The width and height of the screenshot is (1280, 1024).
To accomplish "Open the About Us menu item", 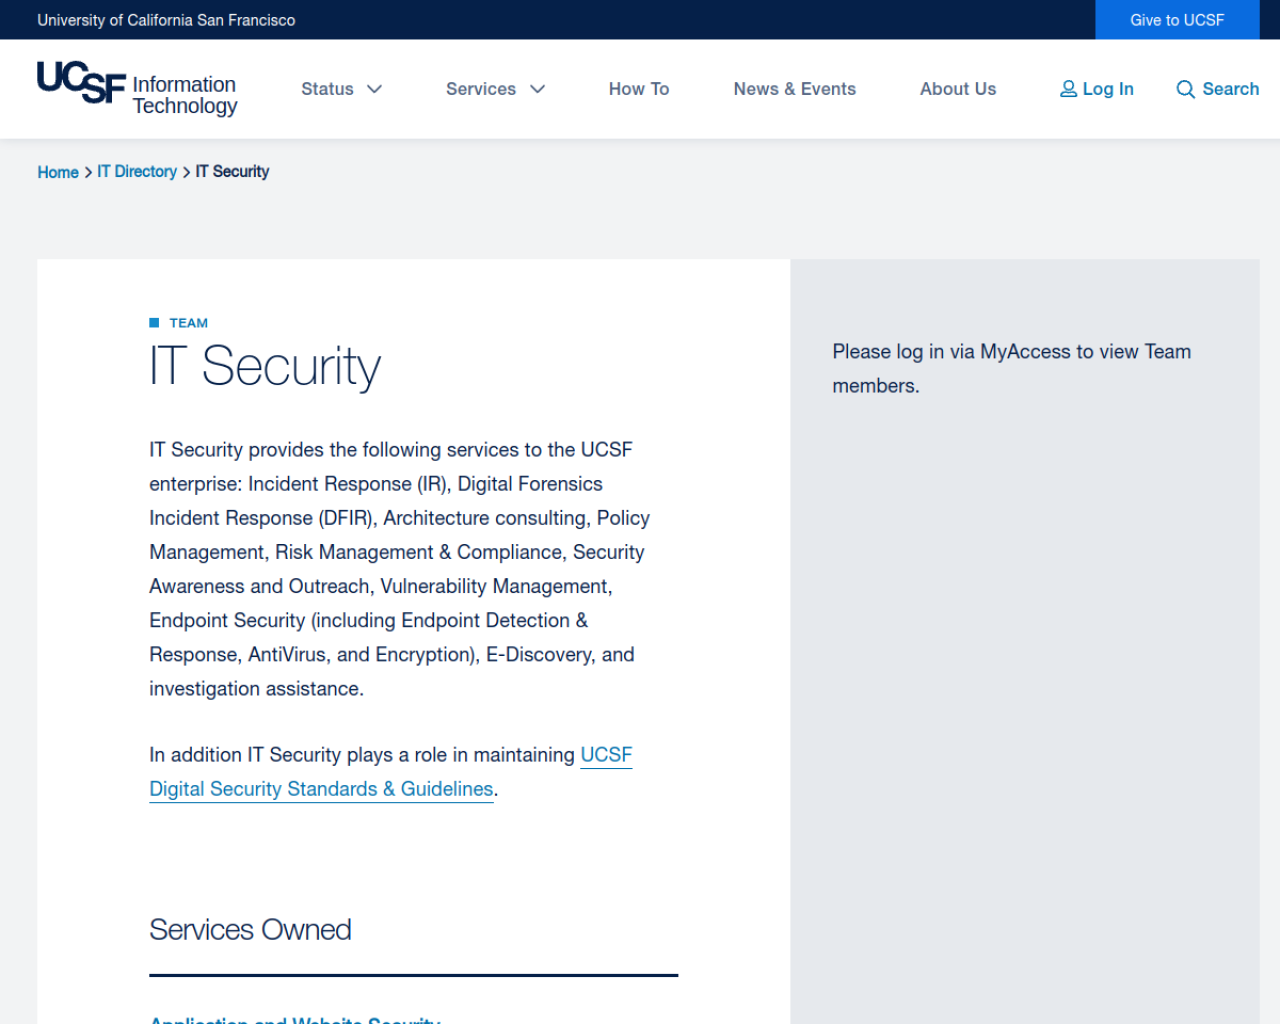I will [x=958, y=89].
